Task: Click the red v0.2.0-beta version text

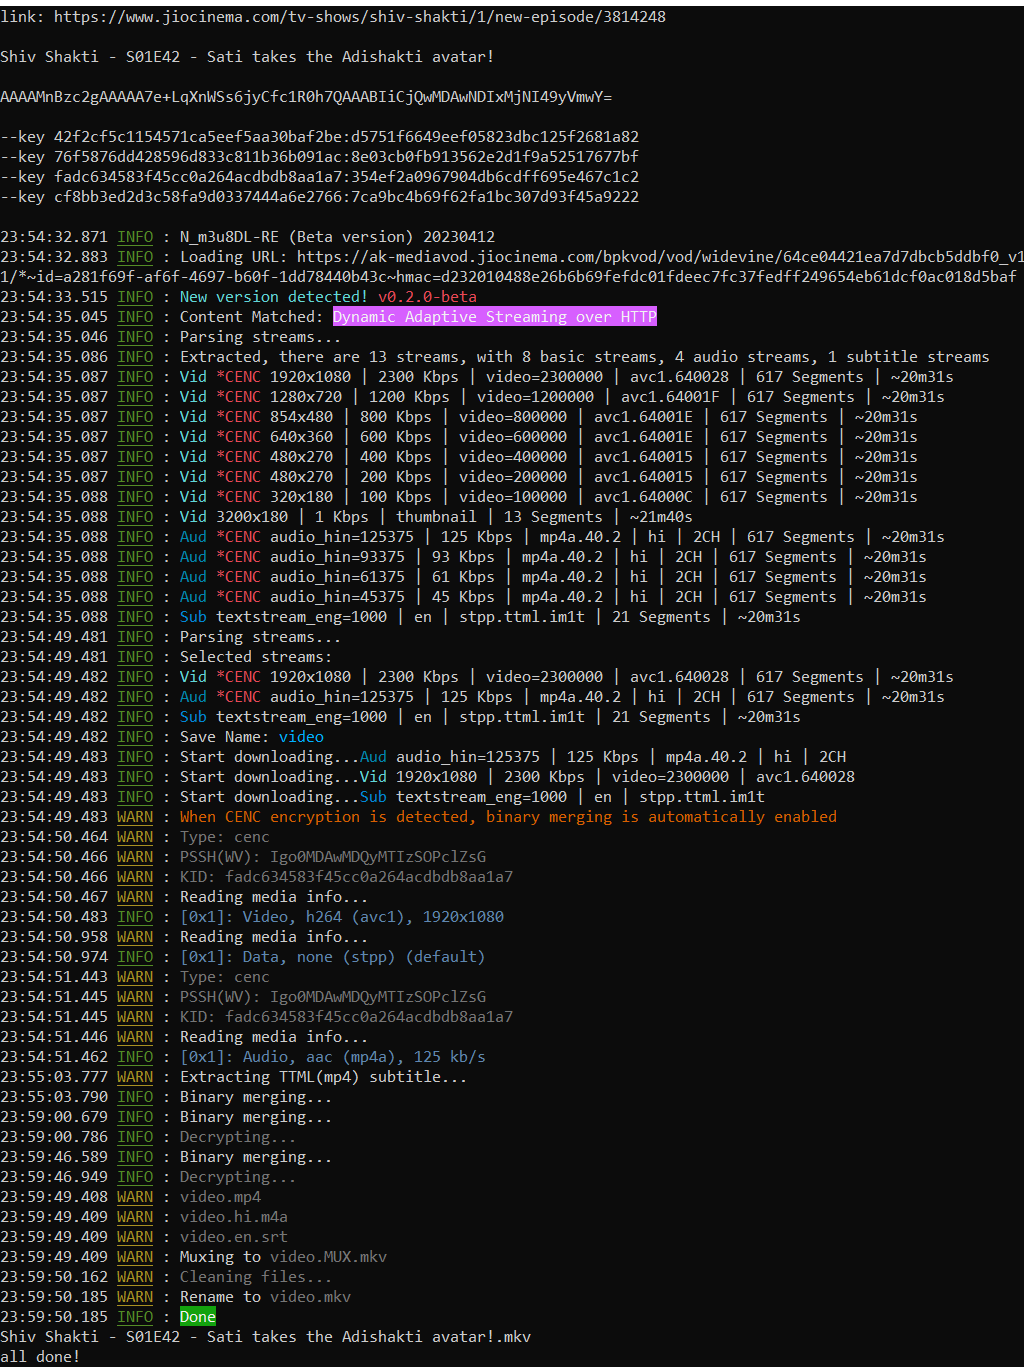Action: pos(427,297)
